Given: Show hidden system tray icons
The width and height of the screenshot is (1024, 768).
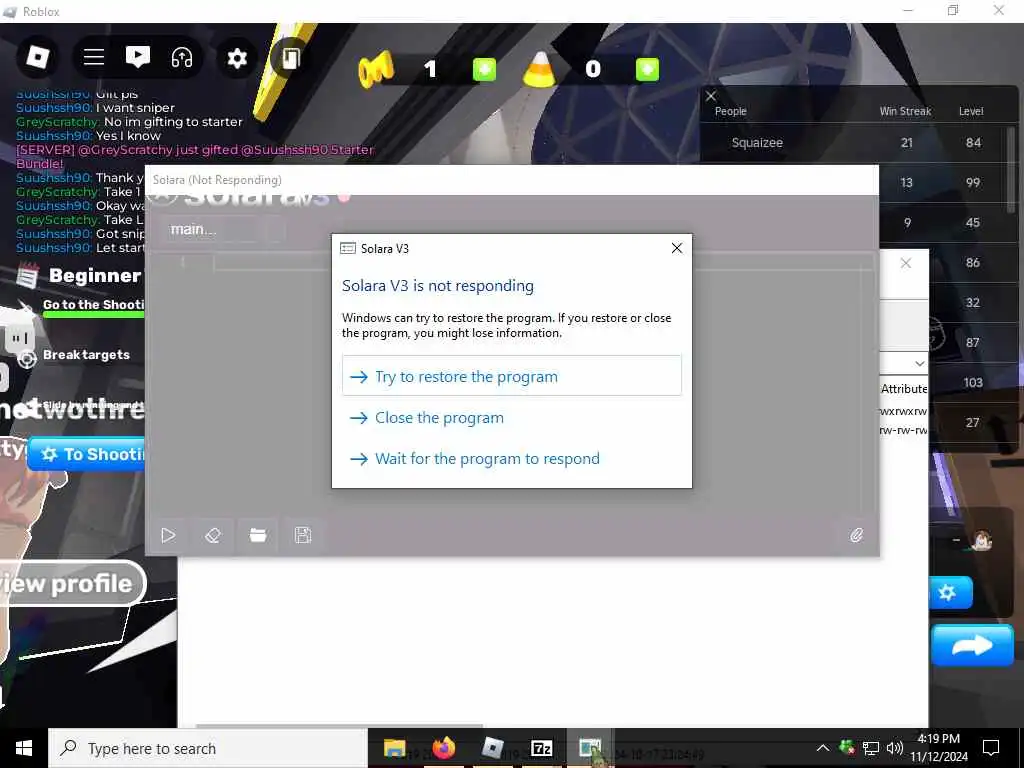Looking at the screenshot, I should [x=823, y=748].
